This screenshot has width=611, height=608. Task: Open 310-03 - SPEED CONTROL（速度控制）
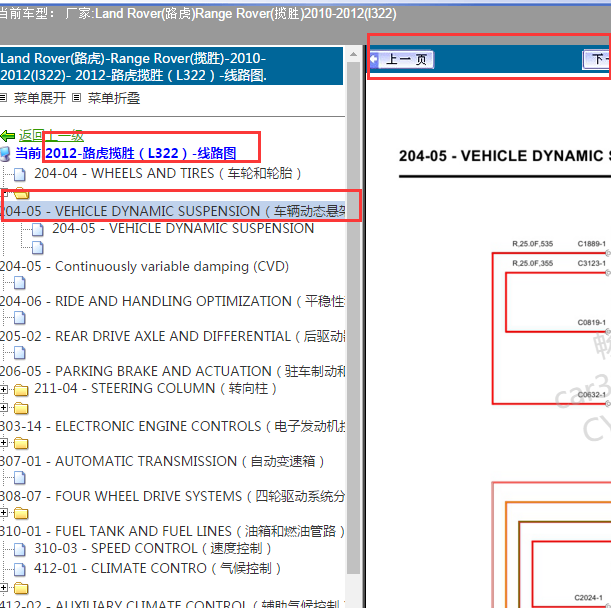coord(152,548)
